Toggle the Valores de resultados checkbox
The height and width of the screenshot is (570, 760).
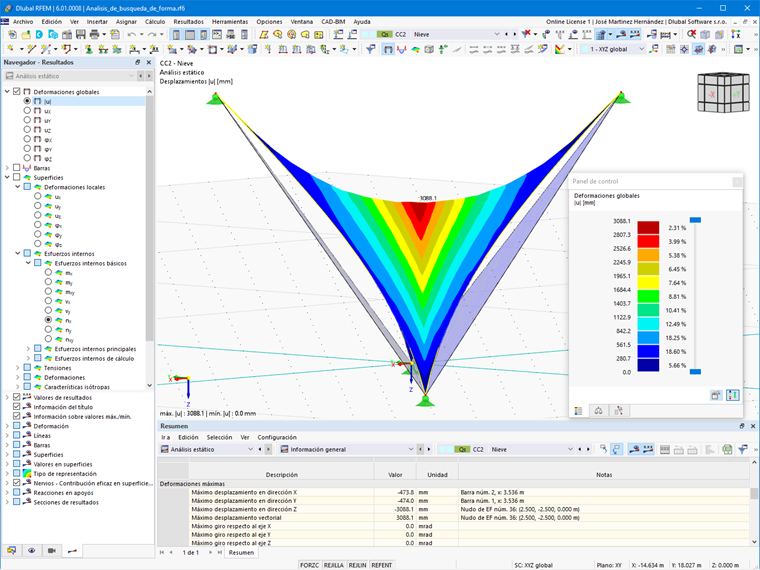click(16, 397)
